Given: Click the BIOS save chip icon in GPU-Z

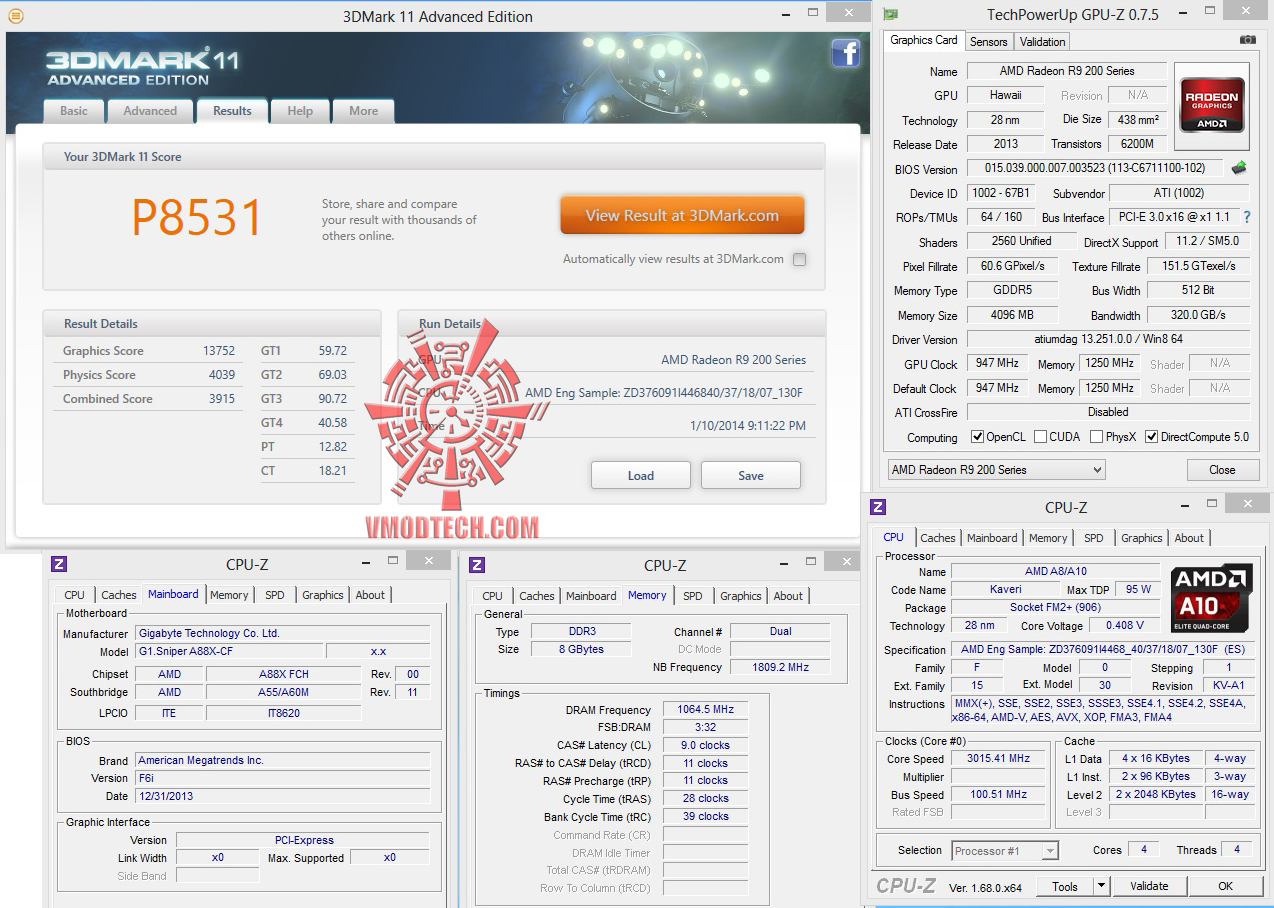Looking at the screenshot, I should pos(1239,169).
